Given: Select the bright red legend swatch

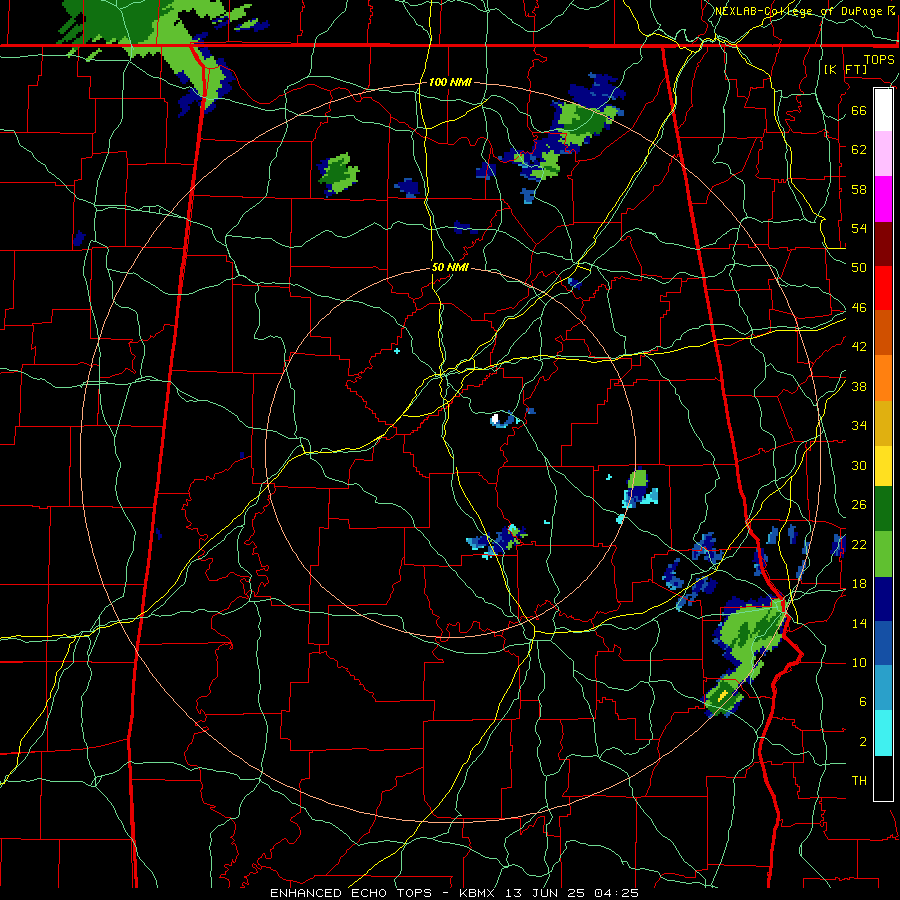Looking at the screenshot, I should click(883, 288).
